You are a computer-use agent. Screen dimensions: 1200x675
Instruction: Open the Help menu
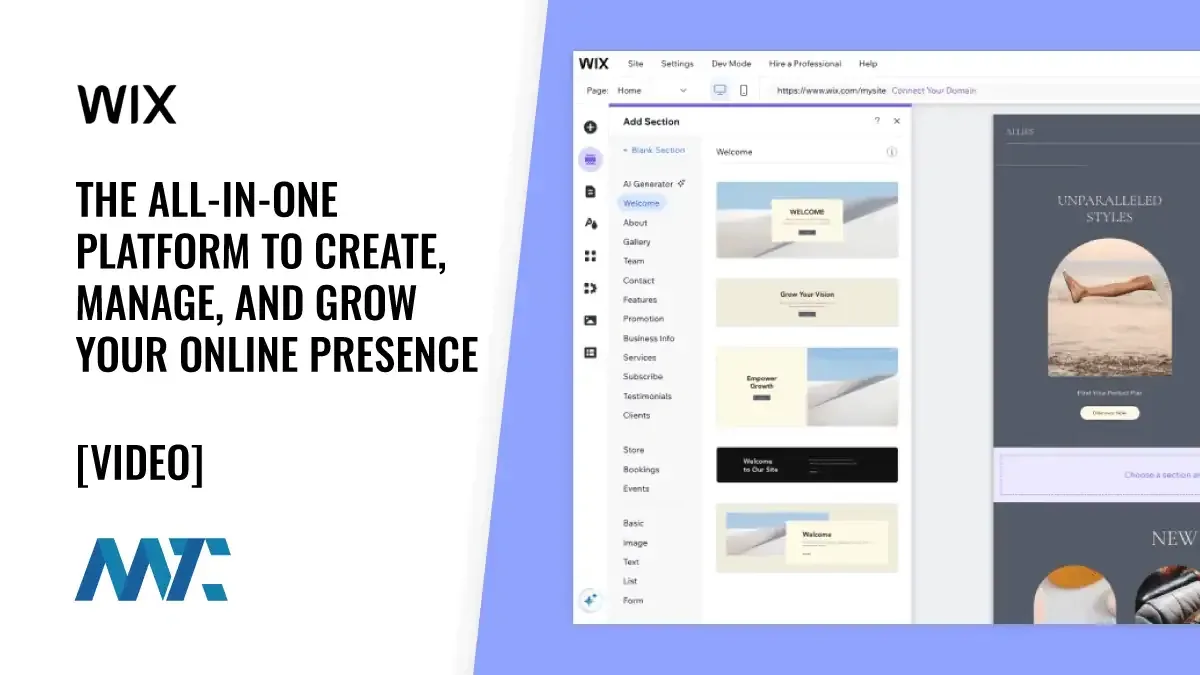(x=868, y=64)
